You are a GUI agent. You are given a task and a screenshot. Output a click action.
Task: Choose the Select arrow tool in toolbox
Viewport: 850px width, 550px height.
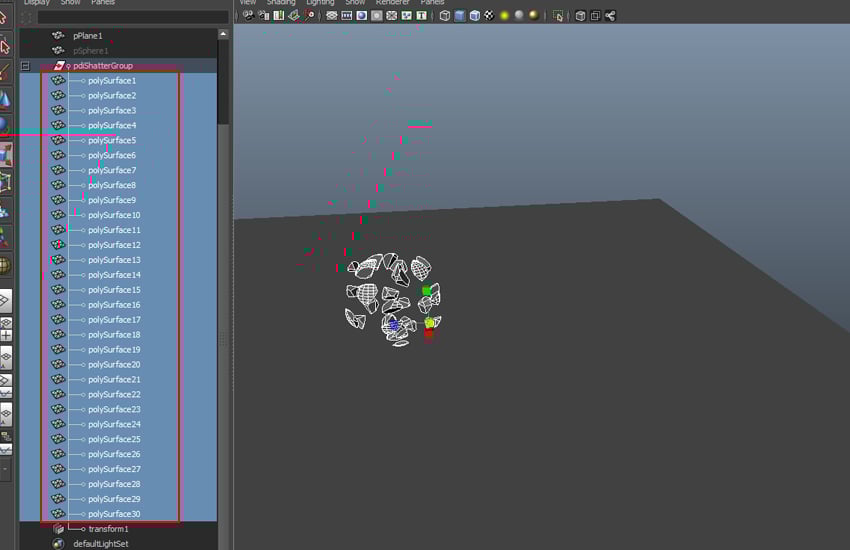coord(5,18)
